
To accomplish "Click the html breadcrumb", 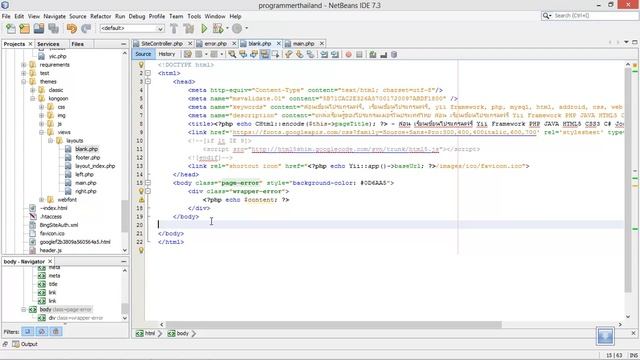I will (146, 333).
